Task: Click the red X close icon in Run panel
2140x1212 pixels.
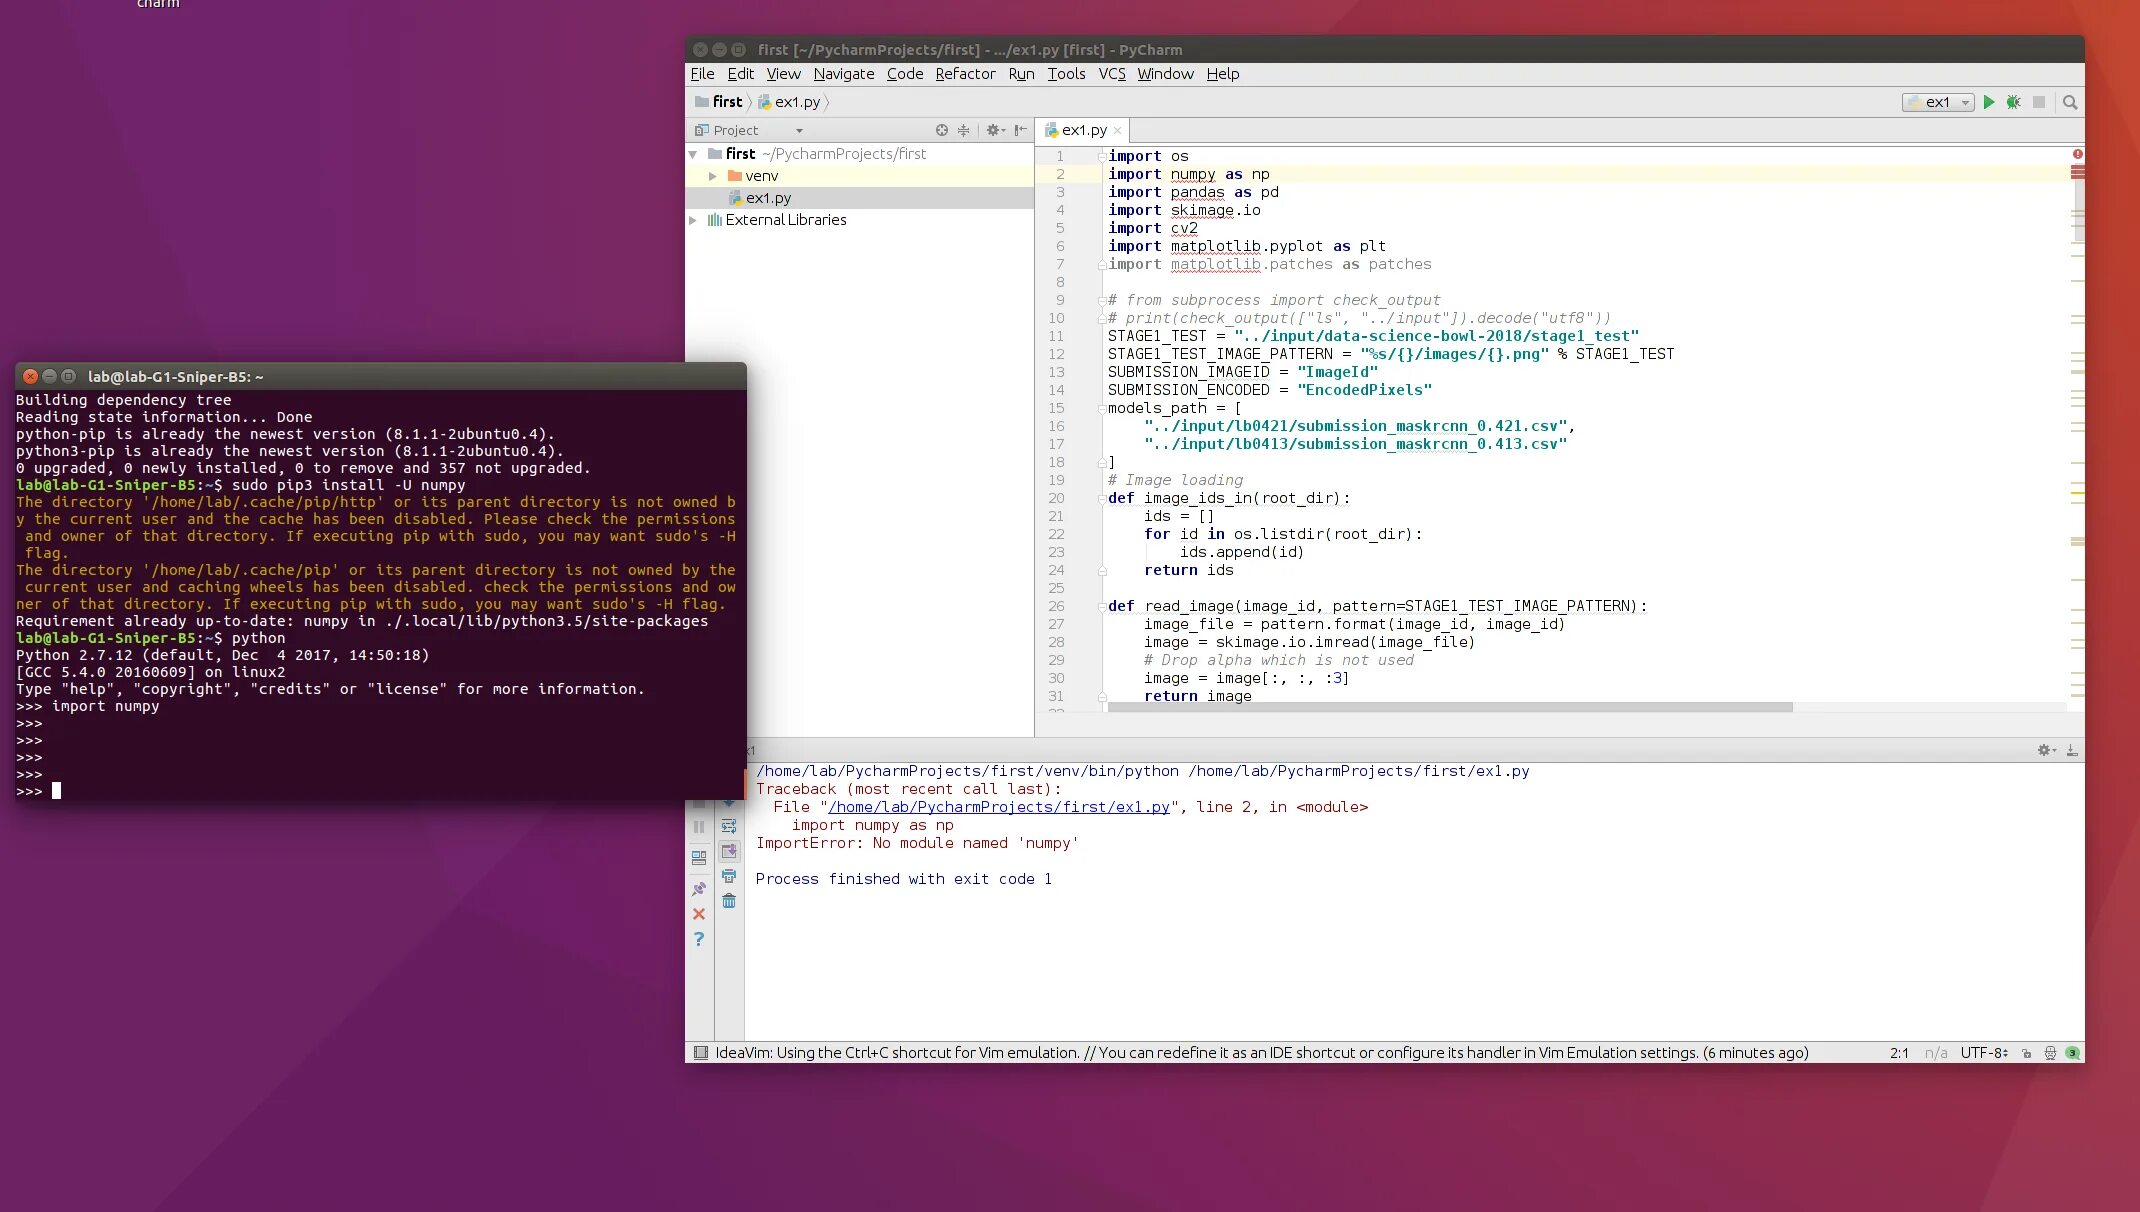Action: (x=699, y=914)
